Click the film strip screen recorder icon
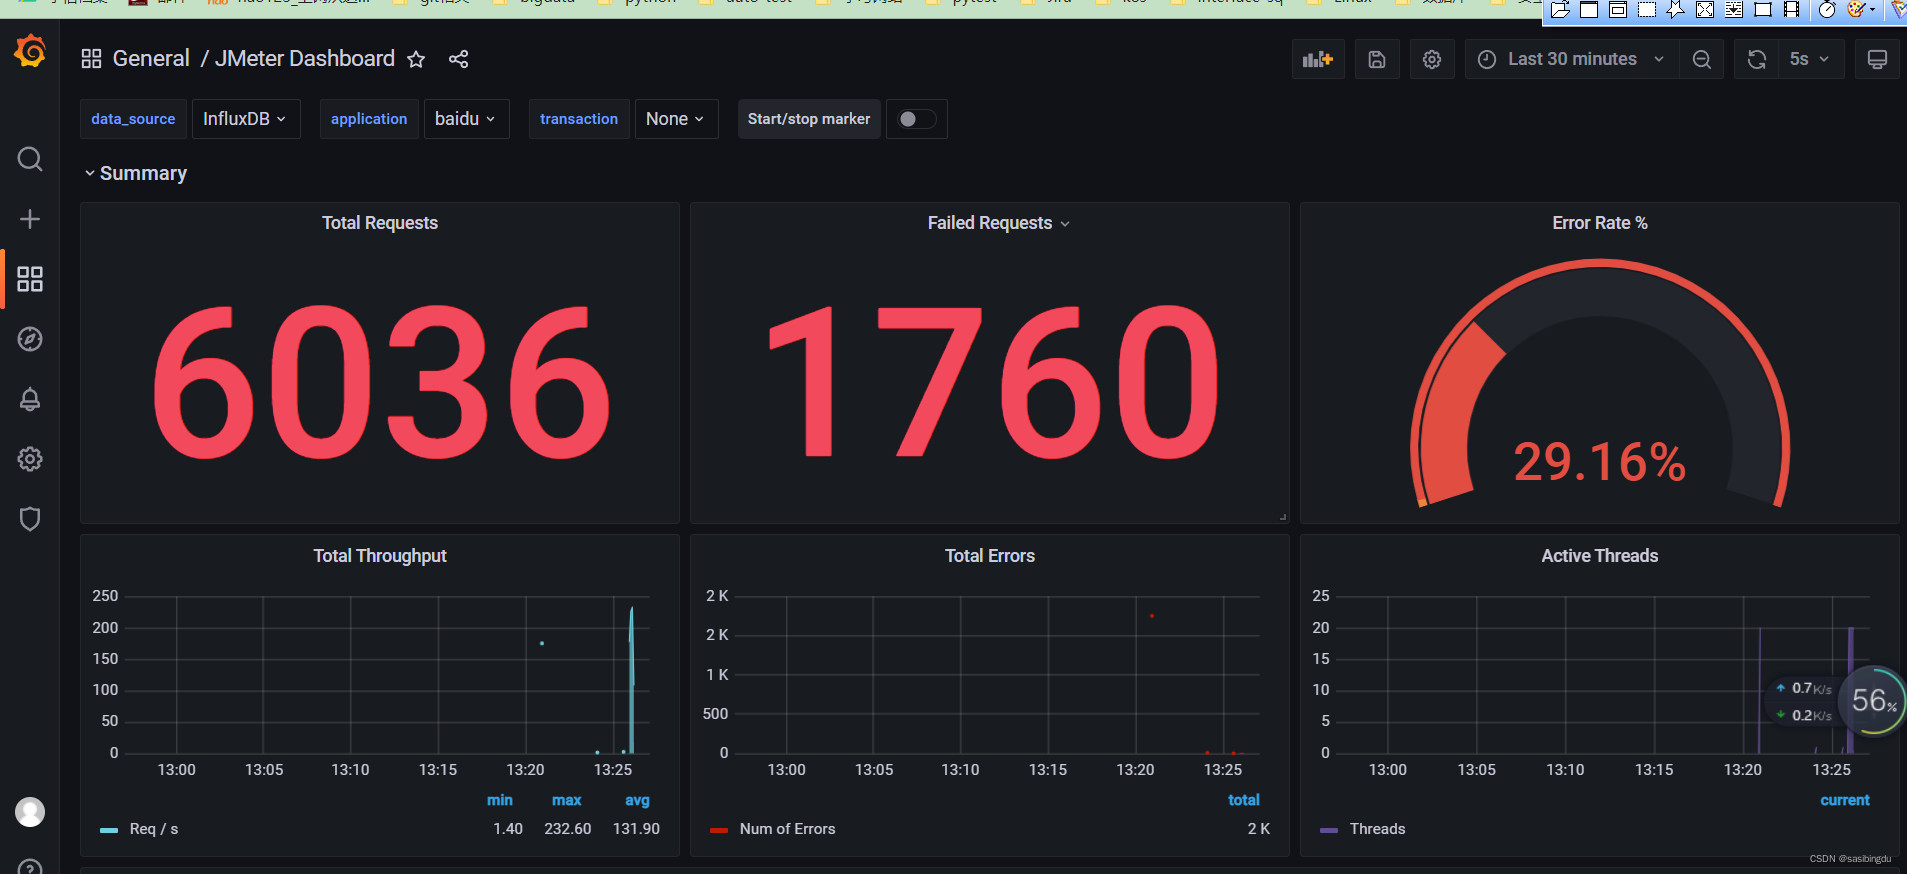Viewport: 1907px width, 874px height. pyautogui.click(x=1792, y=10)
